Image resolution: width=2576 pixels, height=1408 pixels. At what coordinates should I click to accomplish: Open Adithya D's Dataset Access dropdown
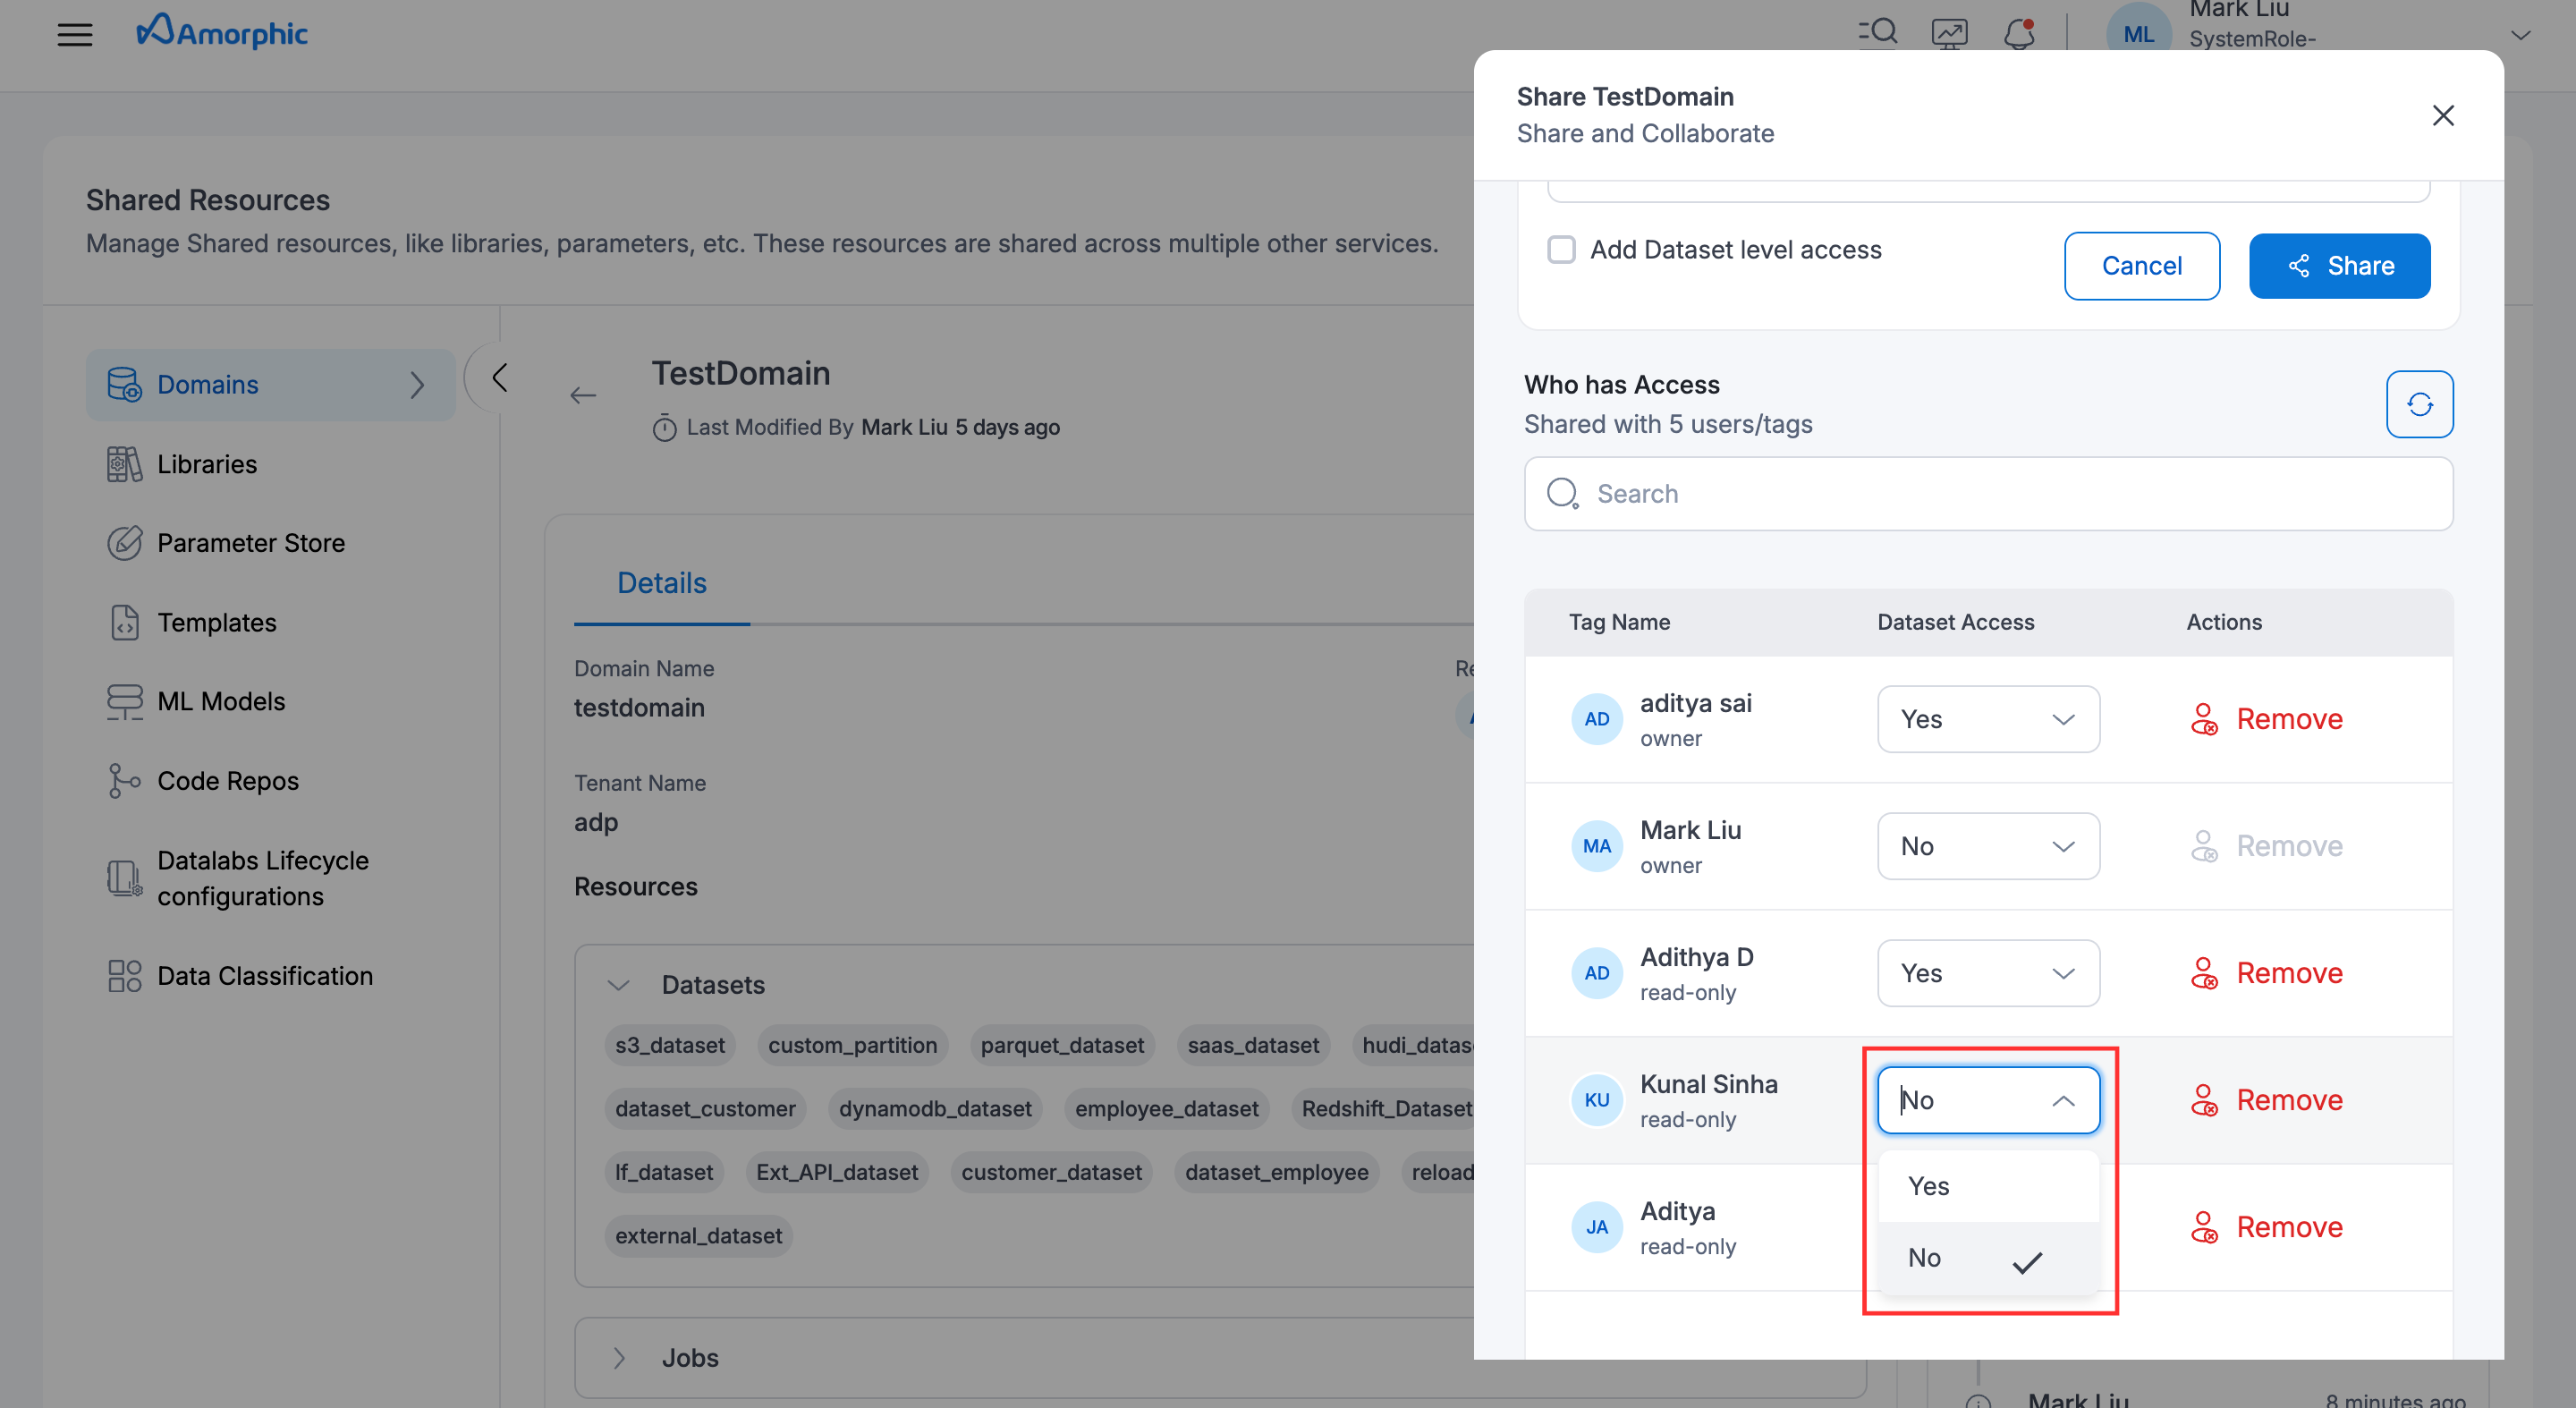point(1987,973)
